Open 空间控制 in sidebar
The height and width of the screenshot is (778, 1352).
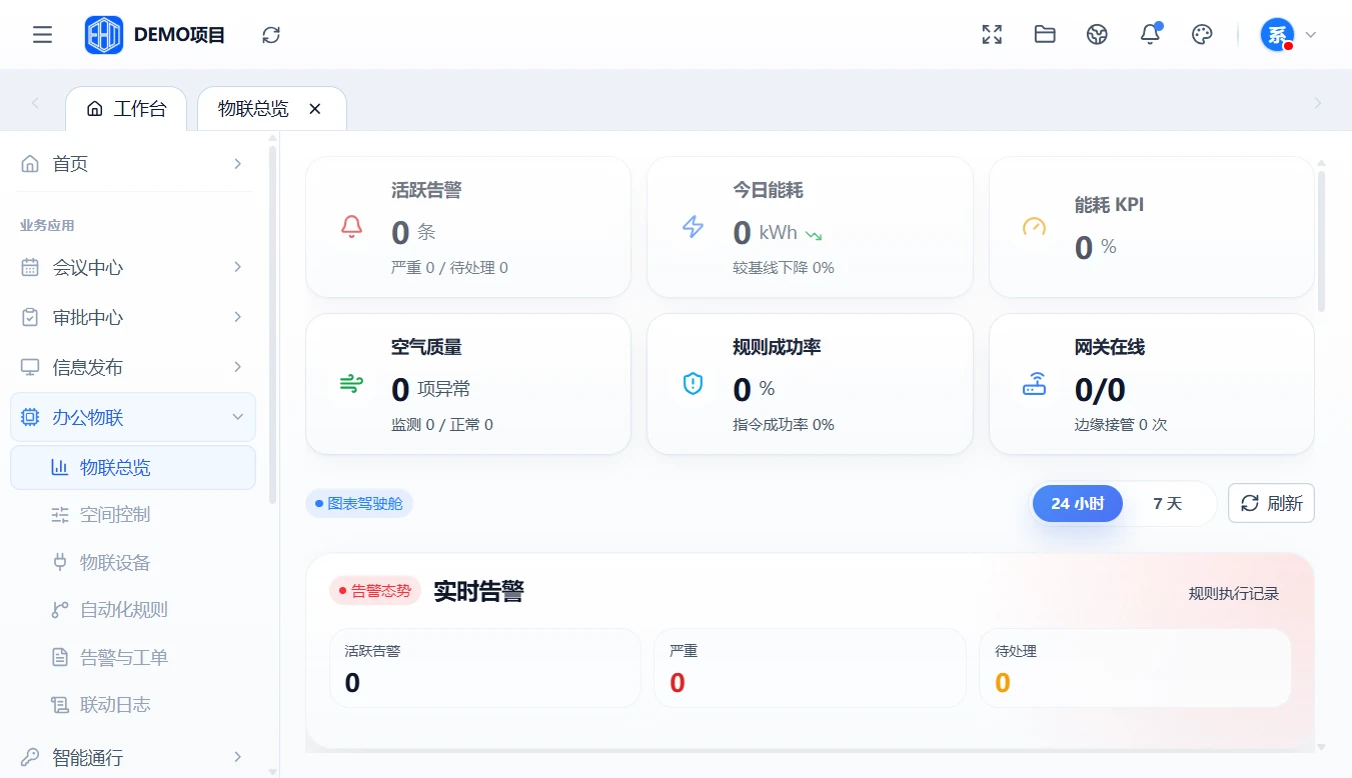coord(132,515)
